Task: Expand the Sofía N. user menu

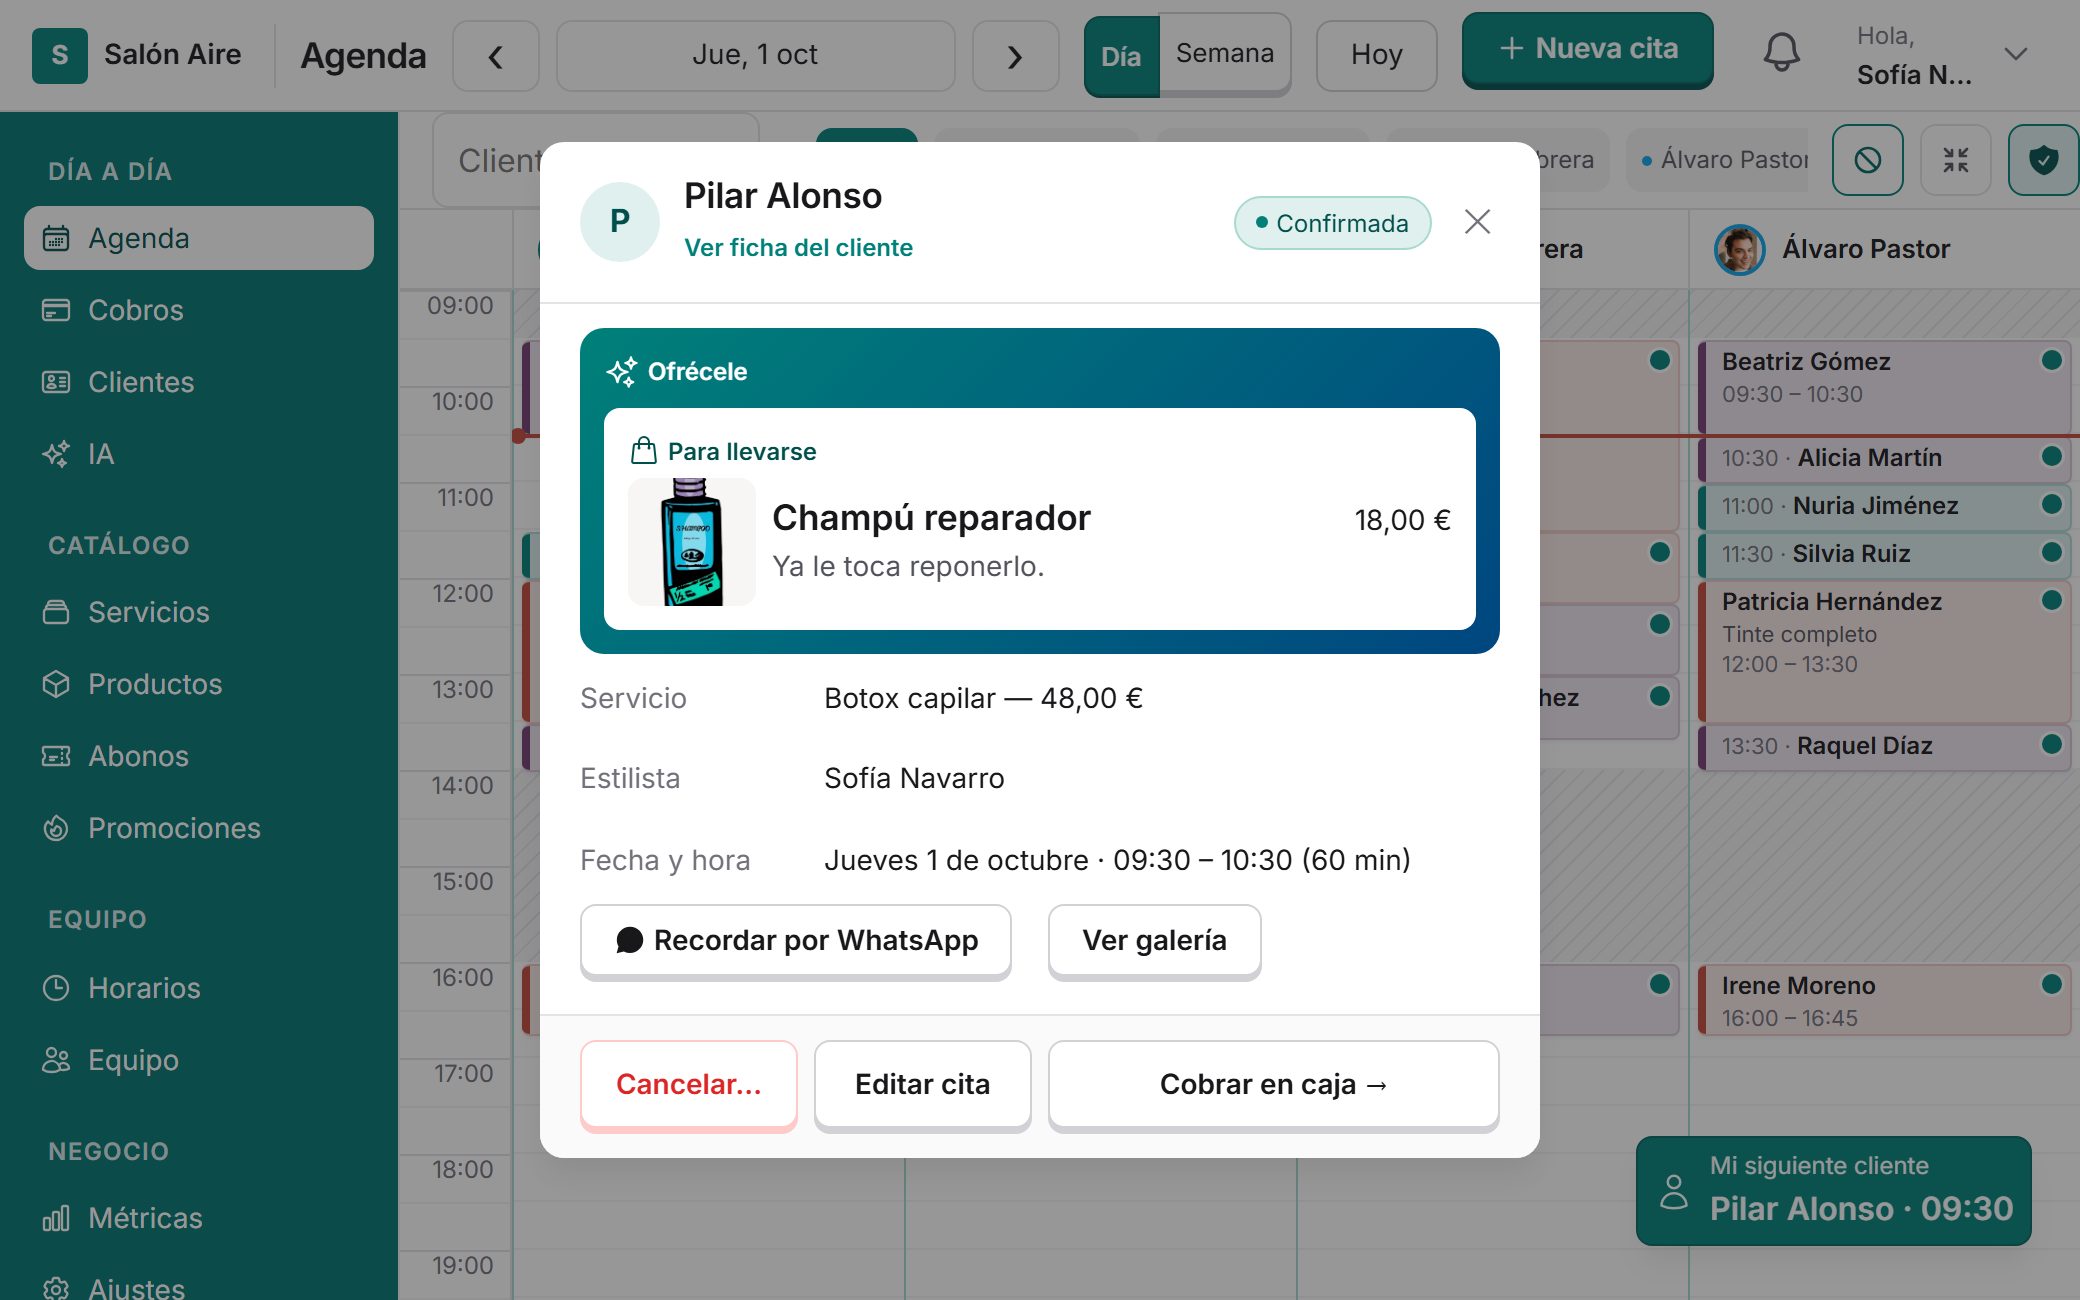Action: pos(2016,54)
